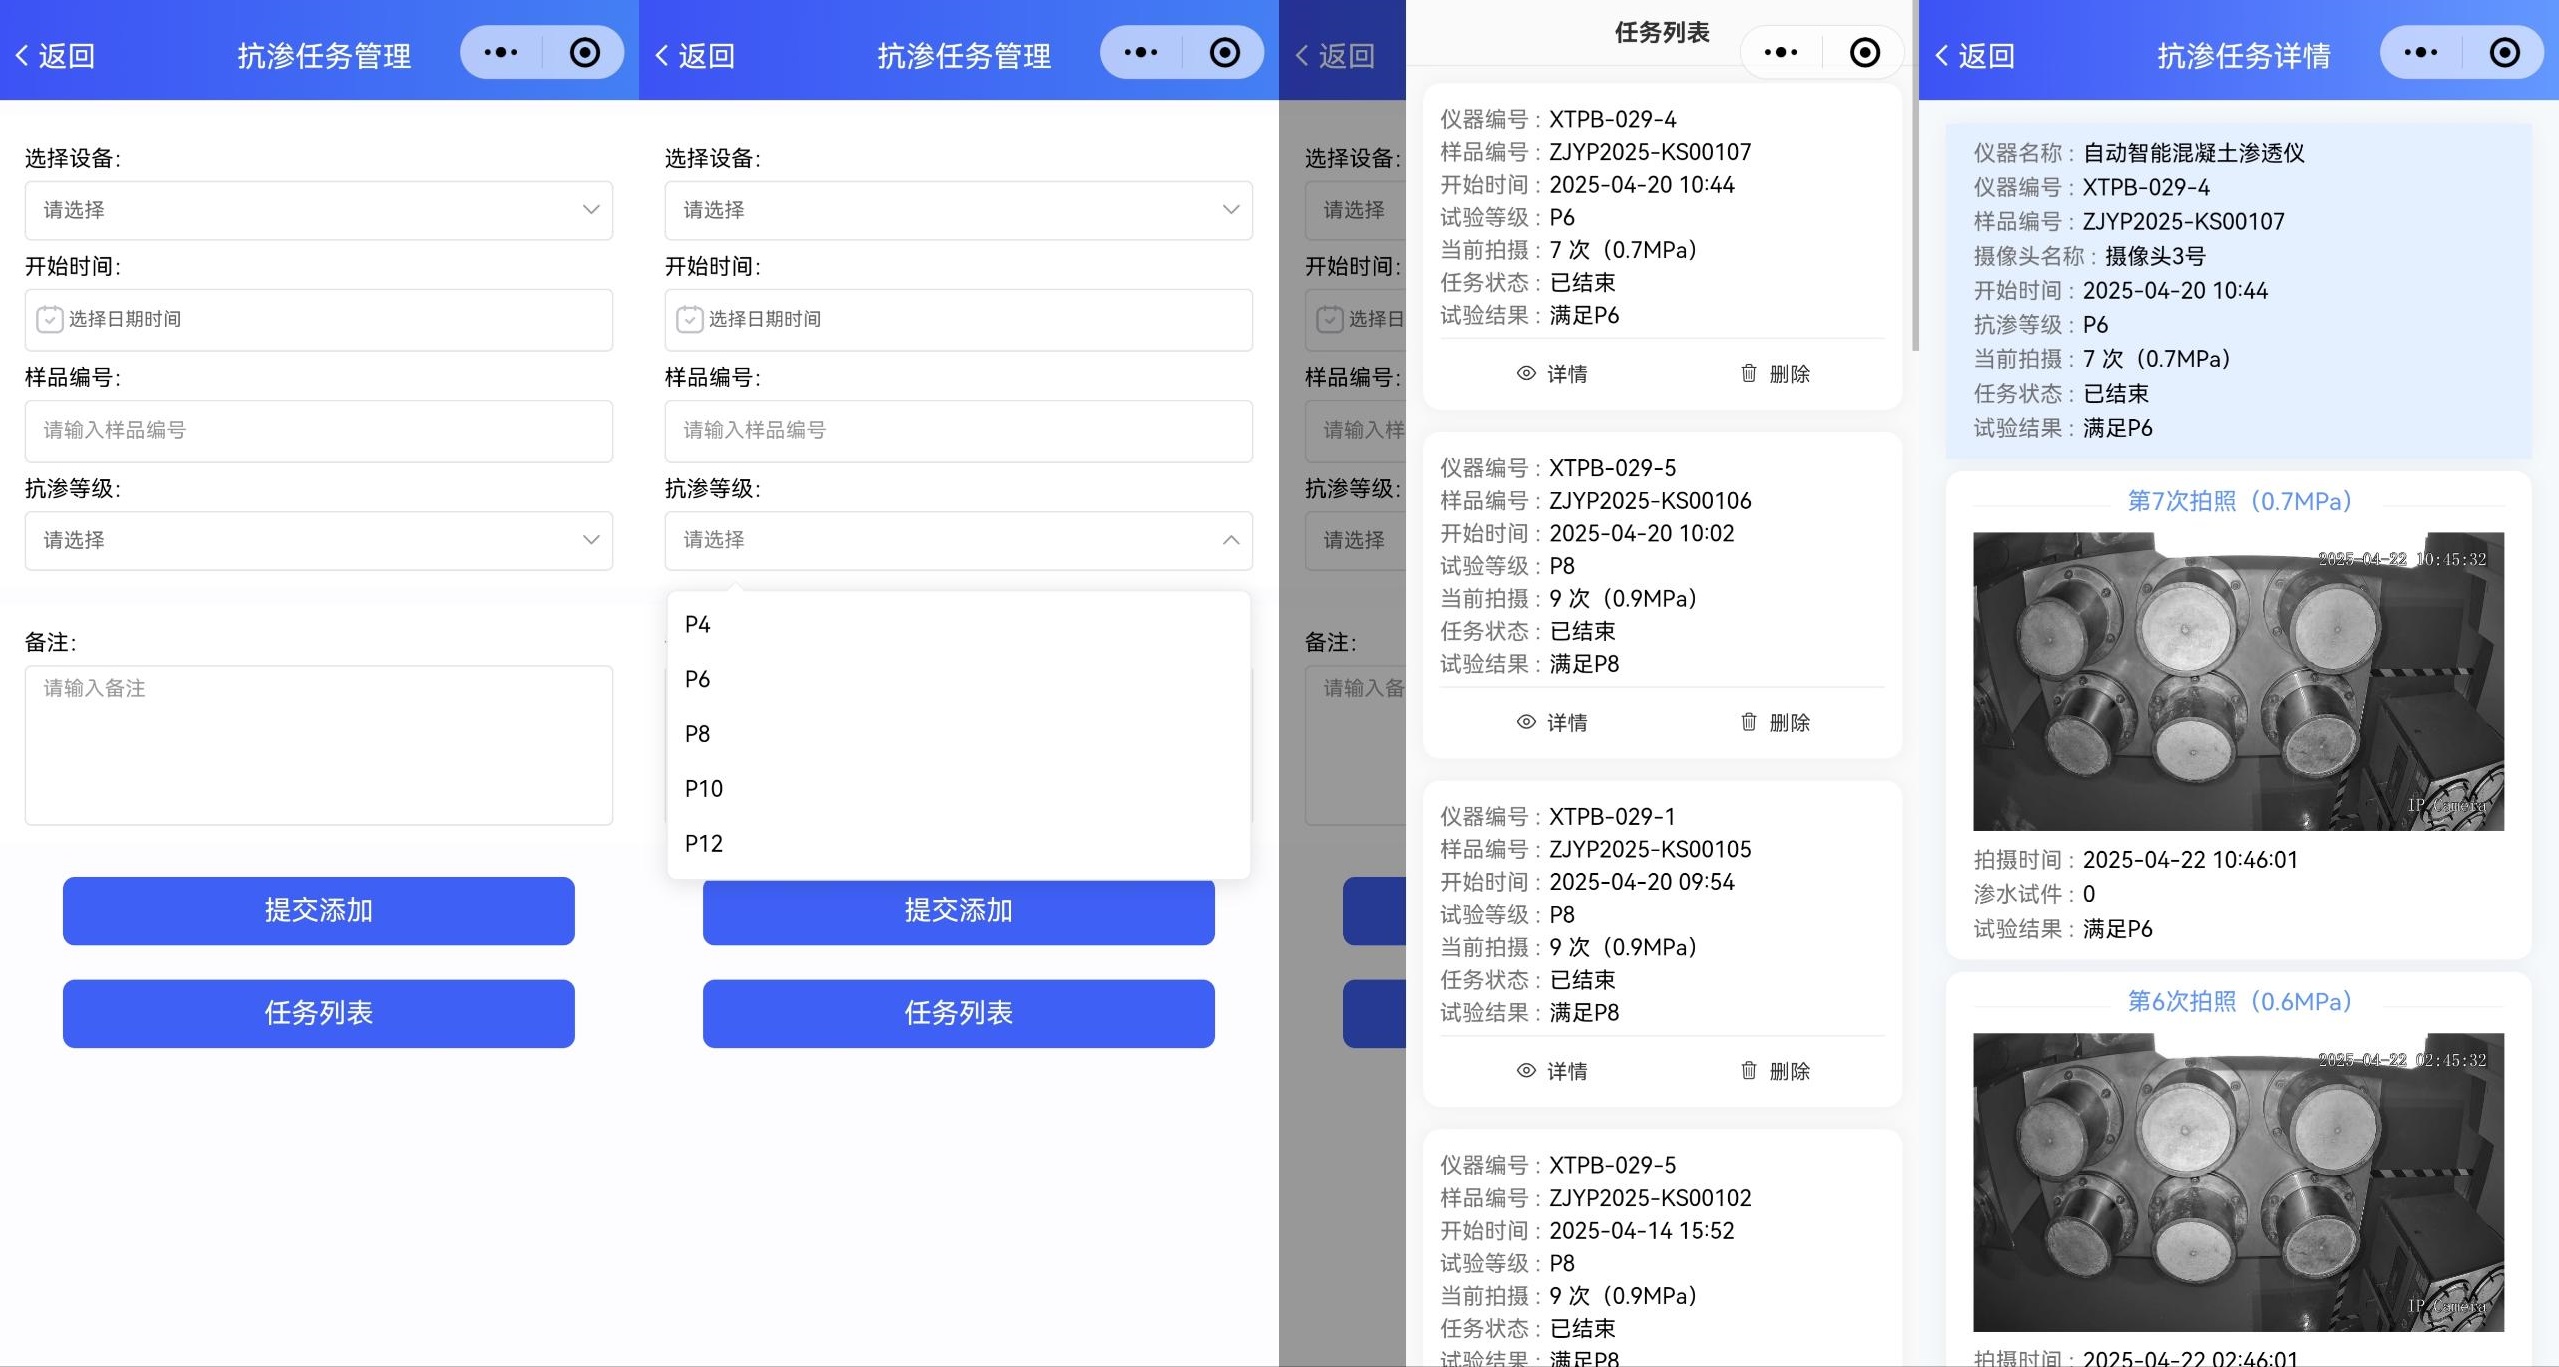This screenshot has height=1367, width=2559.
Task: Select P12 from the permeability grade list
Action: pyautogui.click(x=703, y=843)
